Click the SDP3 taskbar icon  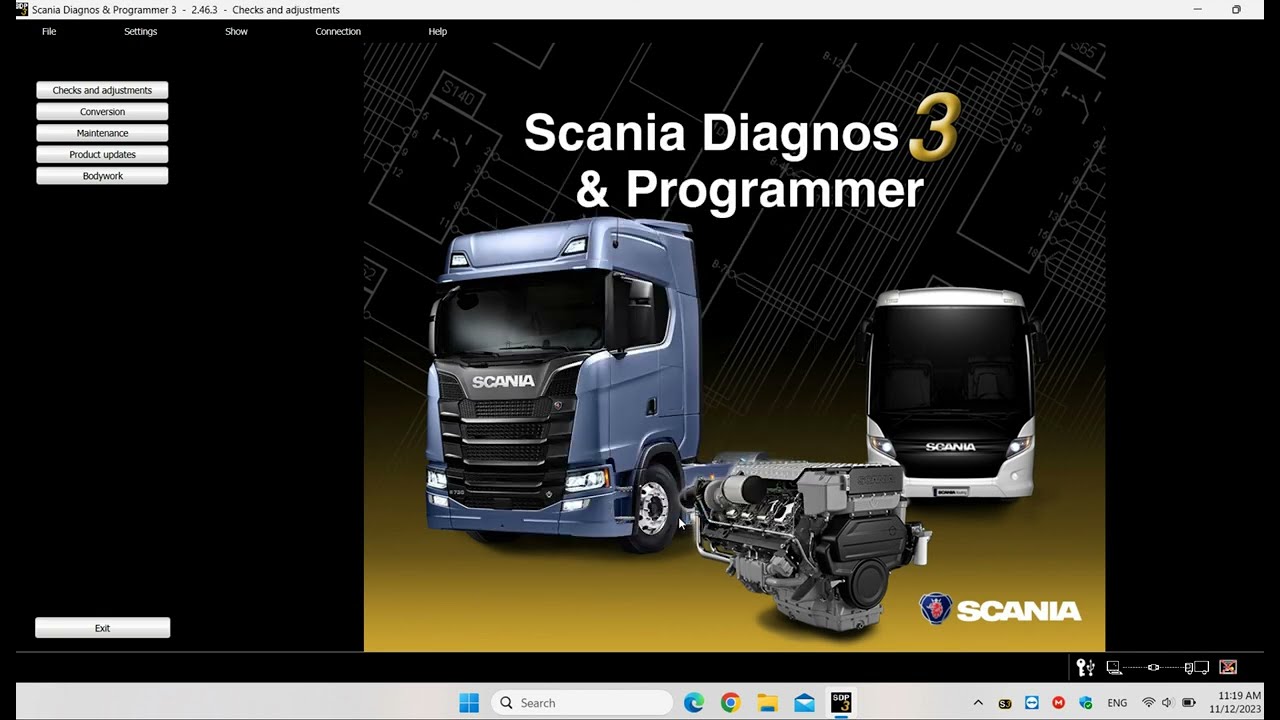point(841,703)
